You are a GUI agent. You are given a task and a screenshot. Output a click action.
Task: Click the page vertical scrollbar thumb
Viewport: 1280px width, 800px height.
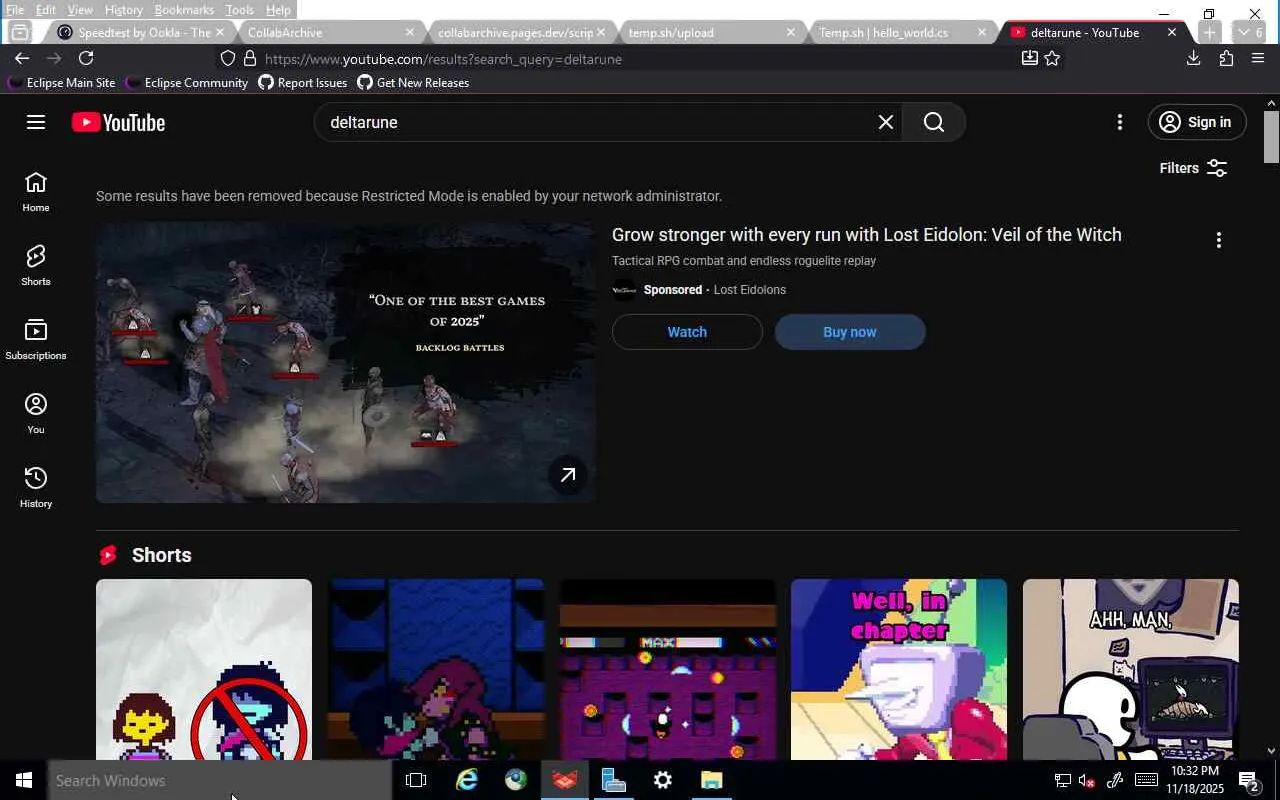pyautogui.click(x=1272, y=136)
